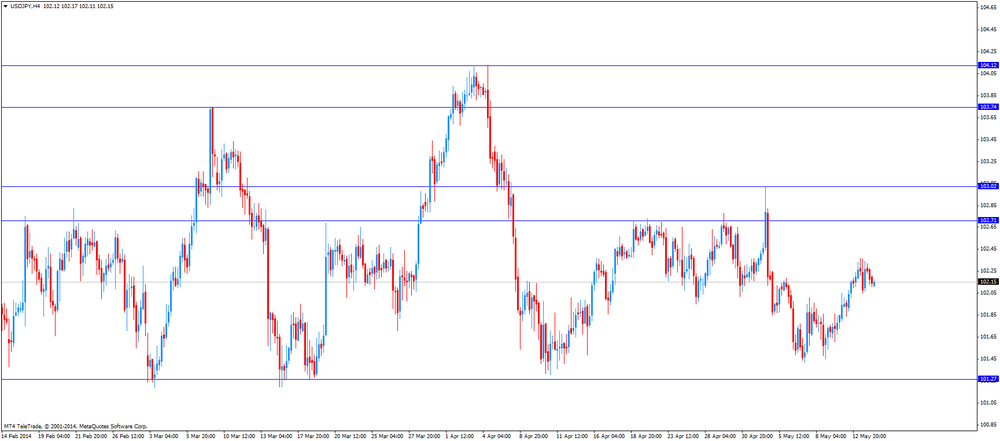Click the 18 Apr 20:00 time label
This screenshot has width=1000, height=441.
pyautogui.click(x=646, y=437)
